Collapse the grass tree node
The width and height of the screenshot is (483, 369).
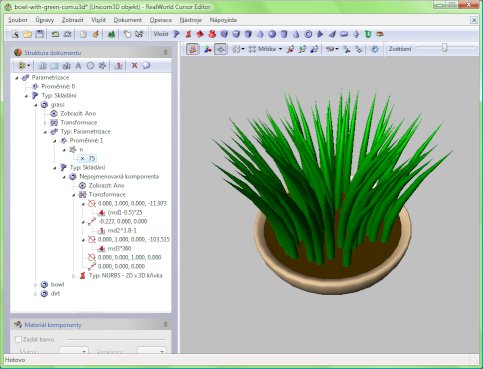[36, 105]
